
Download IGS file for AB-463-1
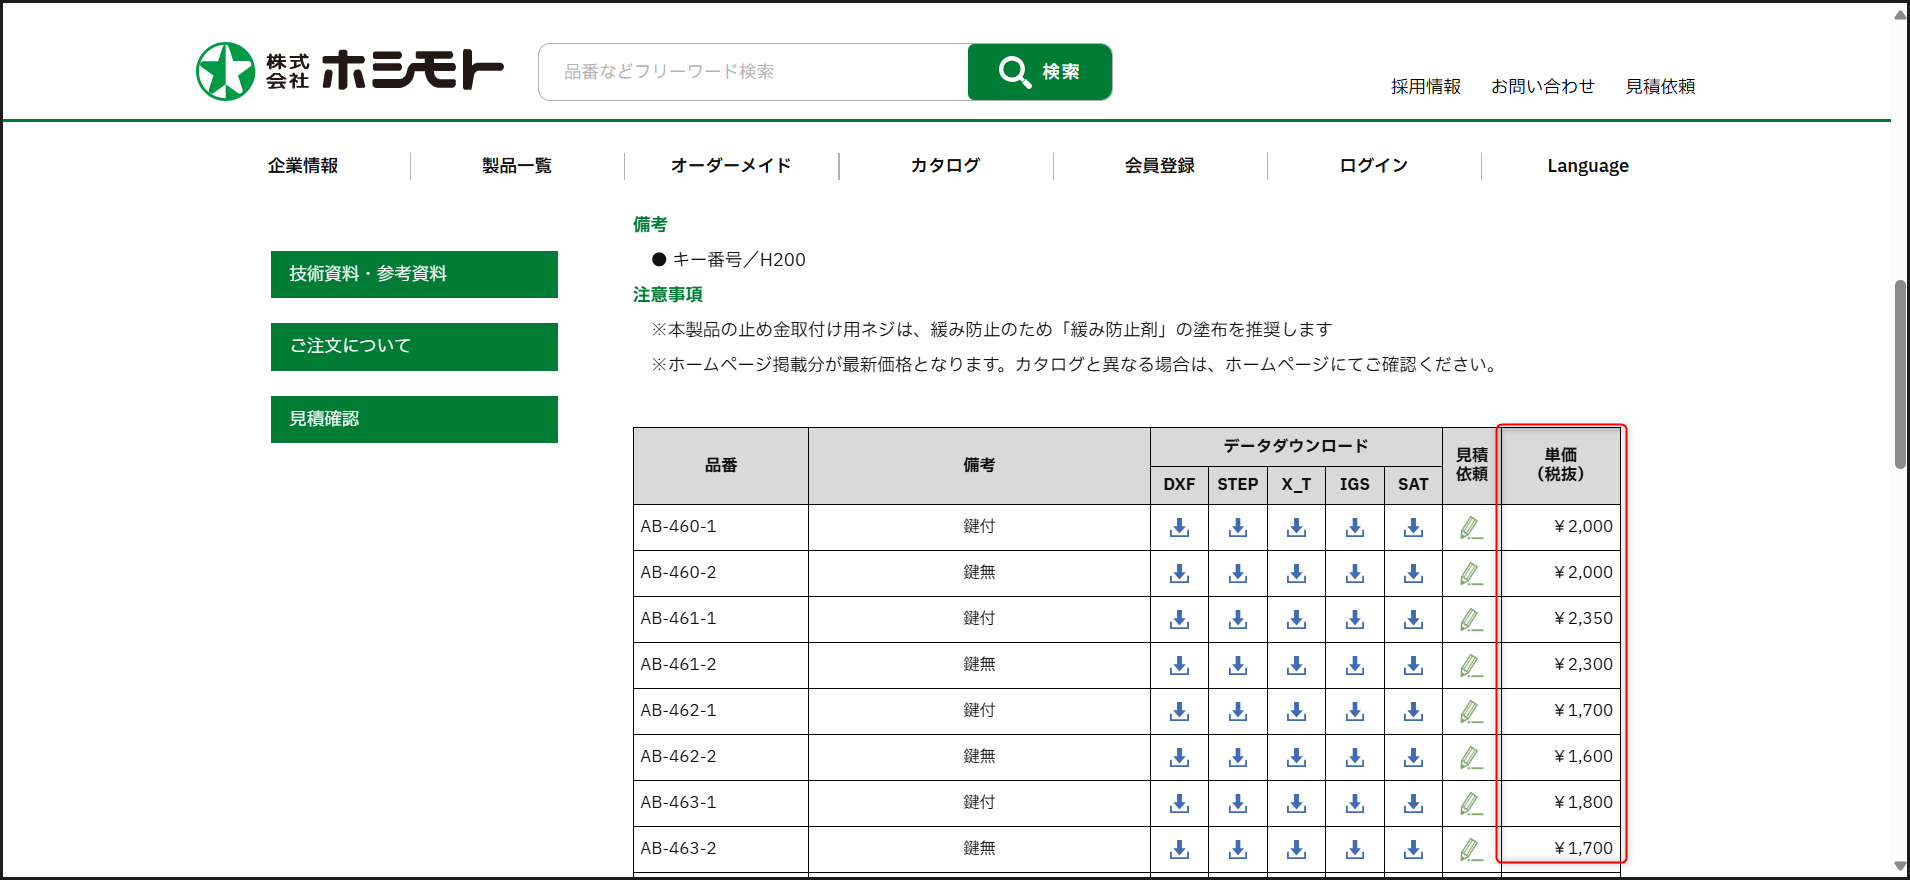(1355, 803)
